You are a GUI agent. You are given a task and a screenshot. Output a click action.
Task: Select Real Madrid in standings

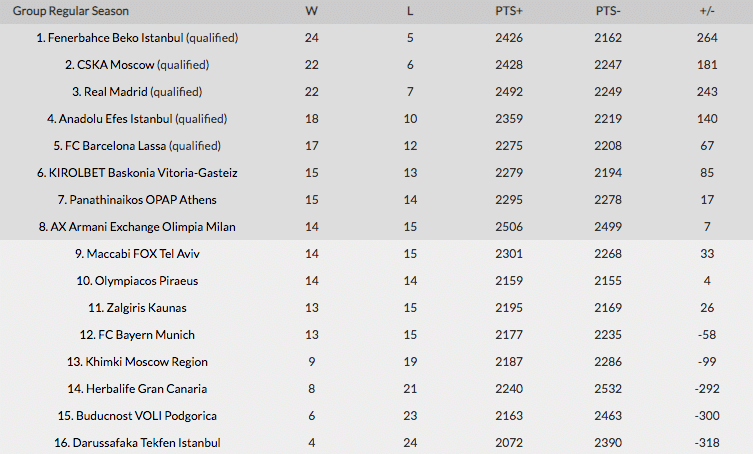116,92
